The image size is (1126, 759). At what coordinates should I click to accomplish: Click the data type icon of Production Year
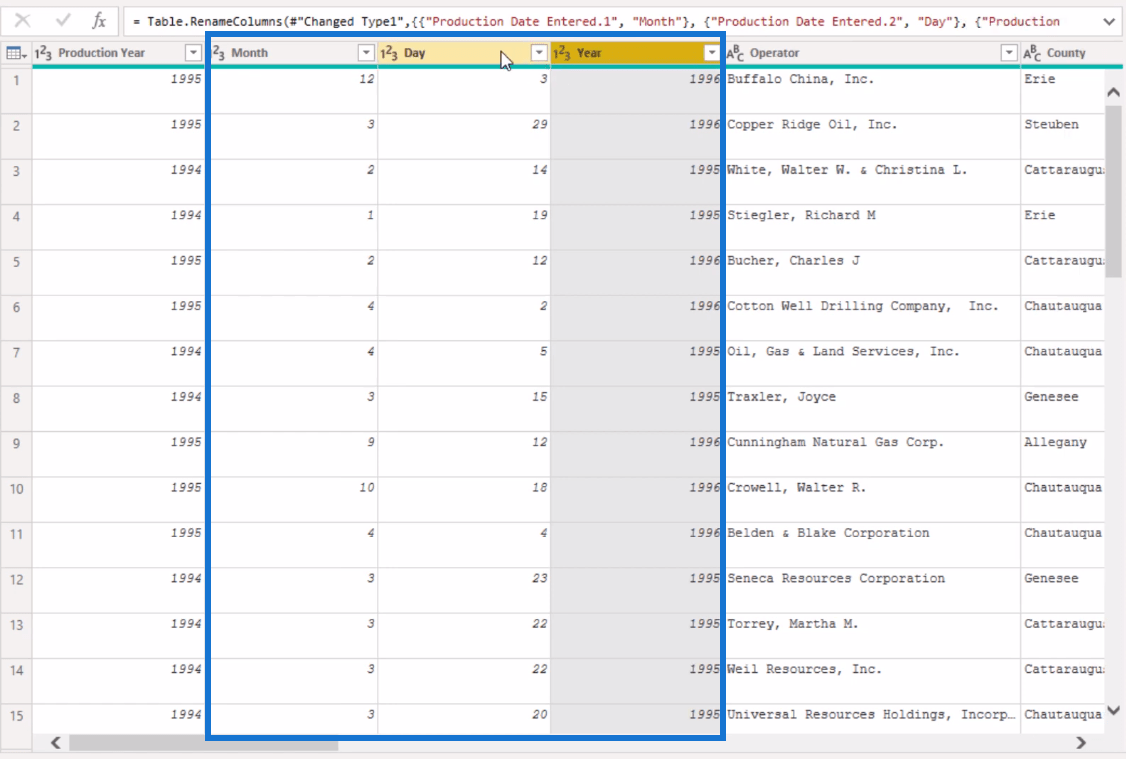pyautogui.click(x=44, y=53)
